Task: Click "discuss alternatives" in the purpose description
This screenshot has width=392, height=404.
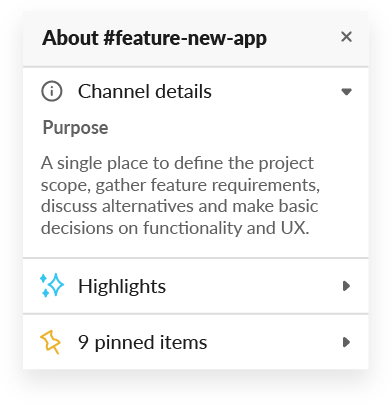Action: (x=117, y=206)
